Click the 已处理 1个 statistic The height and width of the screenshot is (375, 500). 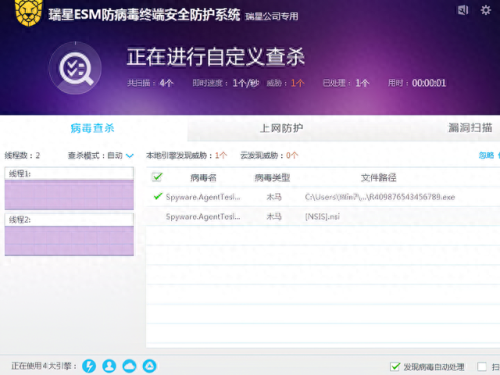point(346,83)
